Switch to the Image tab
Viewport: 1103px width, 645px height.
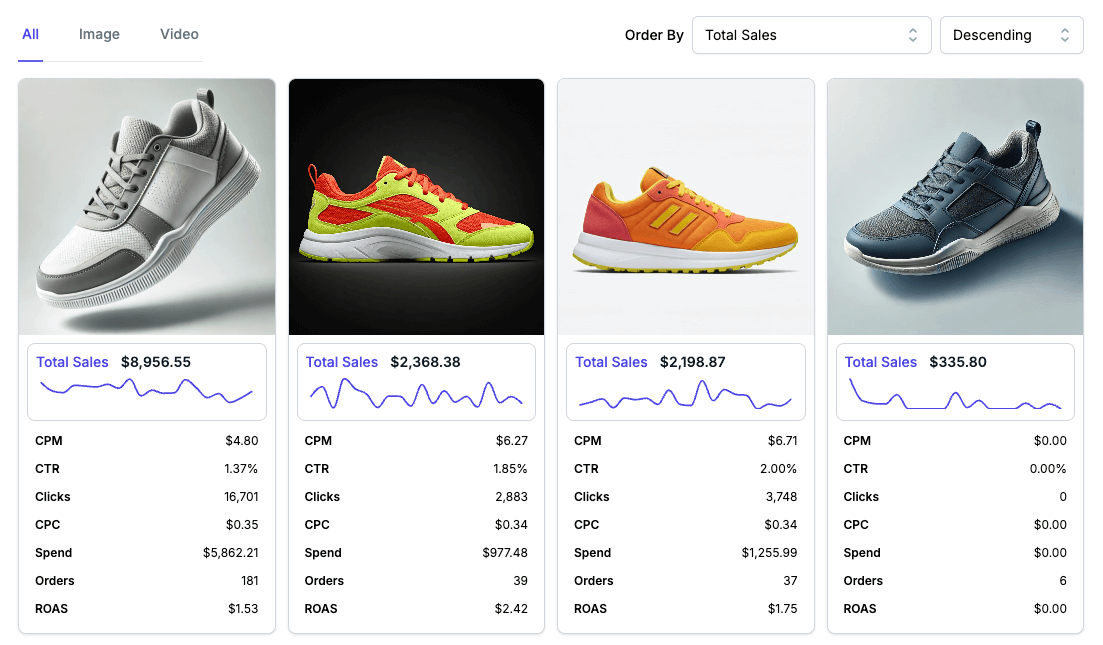[99, 34]
